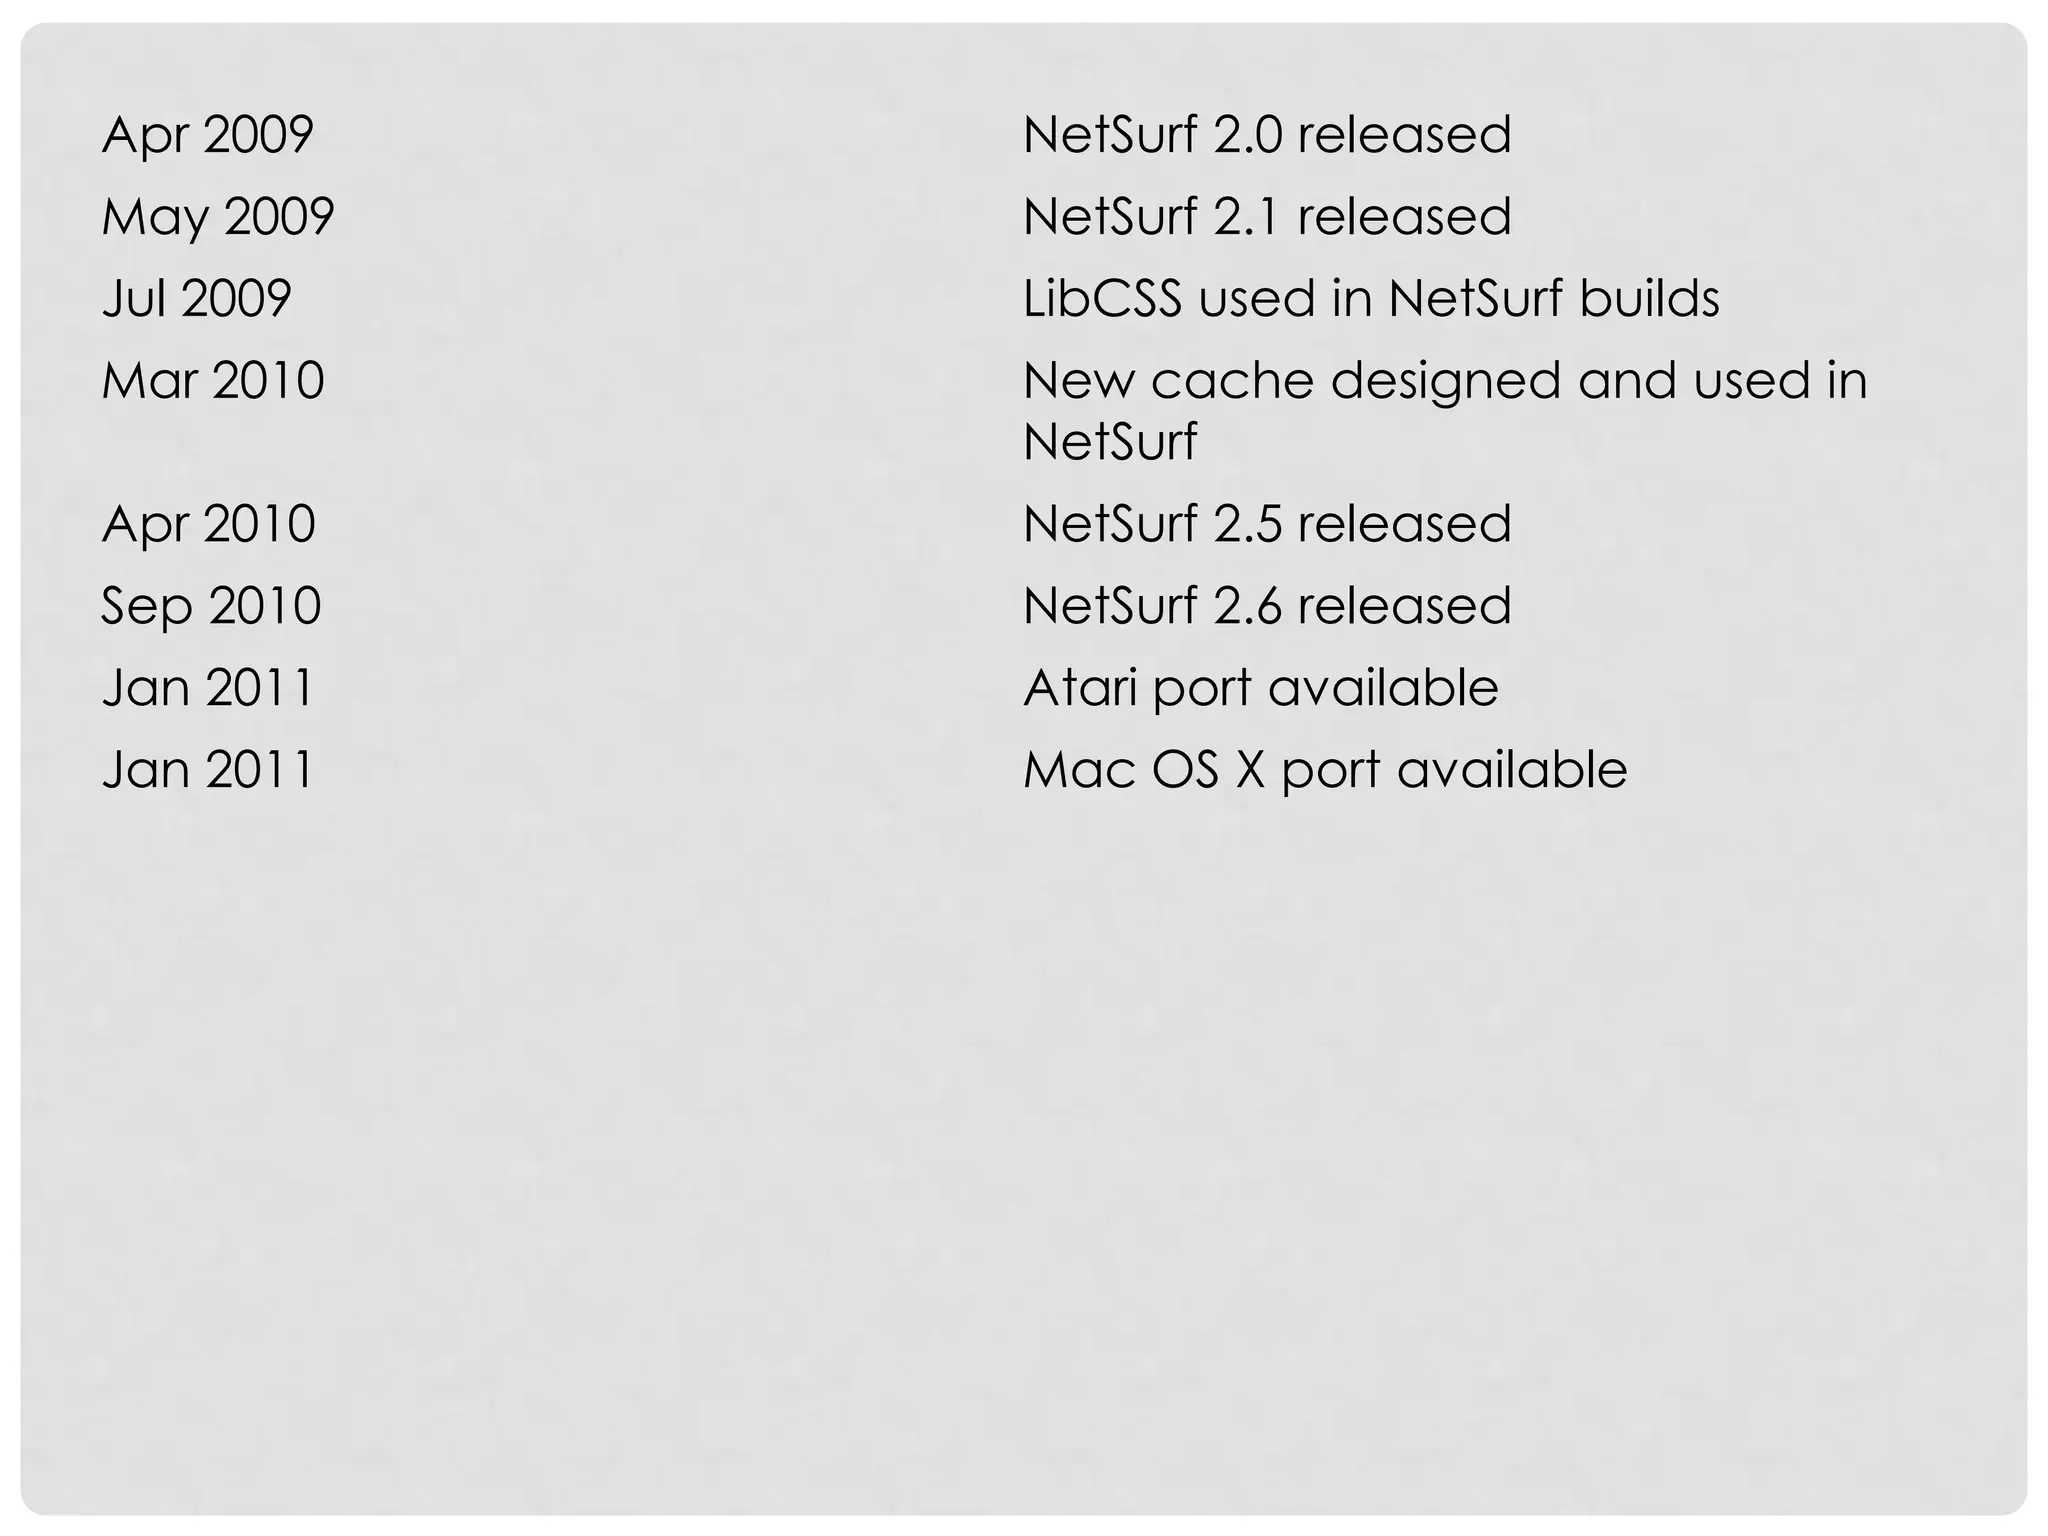Click the Apr 2010 date
This screenshot has width=2048, height=1536.
pyautogui.click(x=208, y=524)
